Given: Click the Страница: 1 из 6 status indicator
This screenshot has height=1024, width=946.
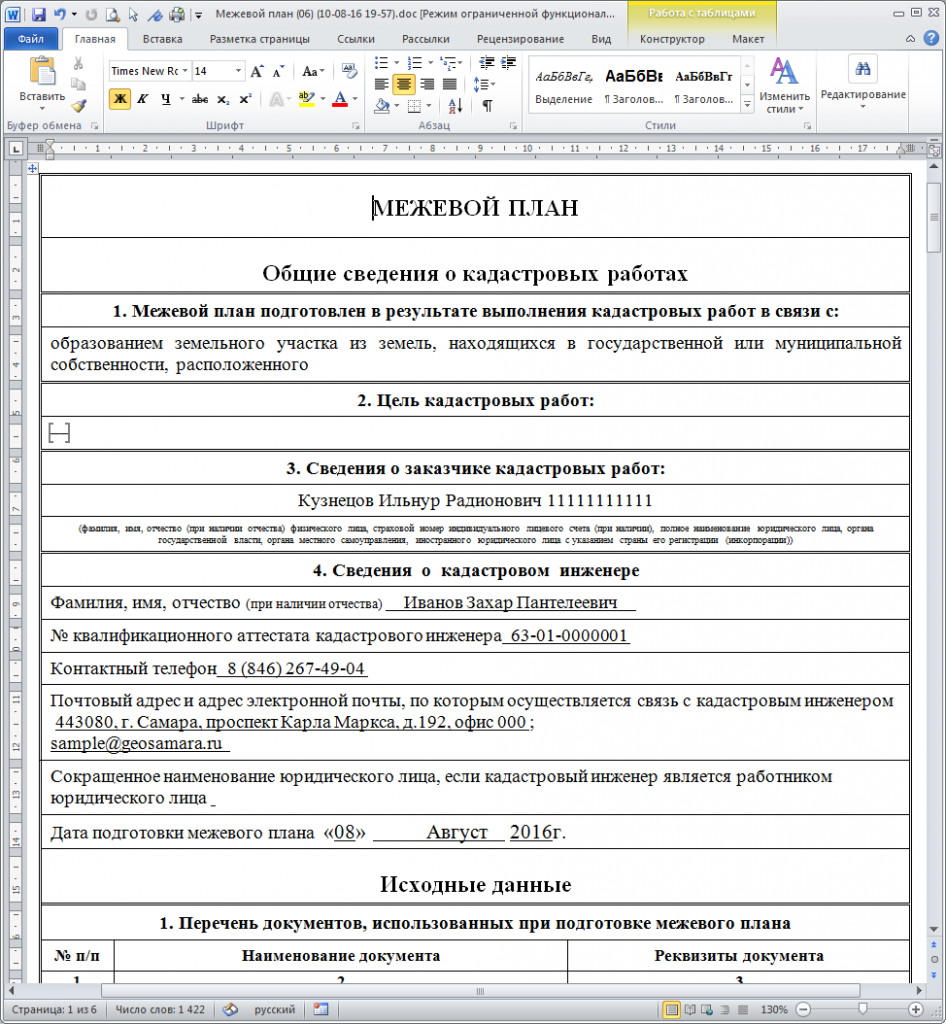Looking at the screenshot, I should click(54, 1010).
